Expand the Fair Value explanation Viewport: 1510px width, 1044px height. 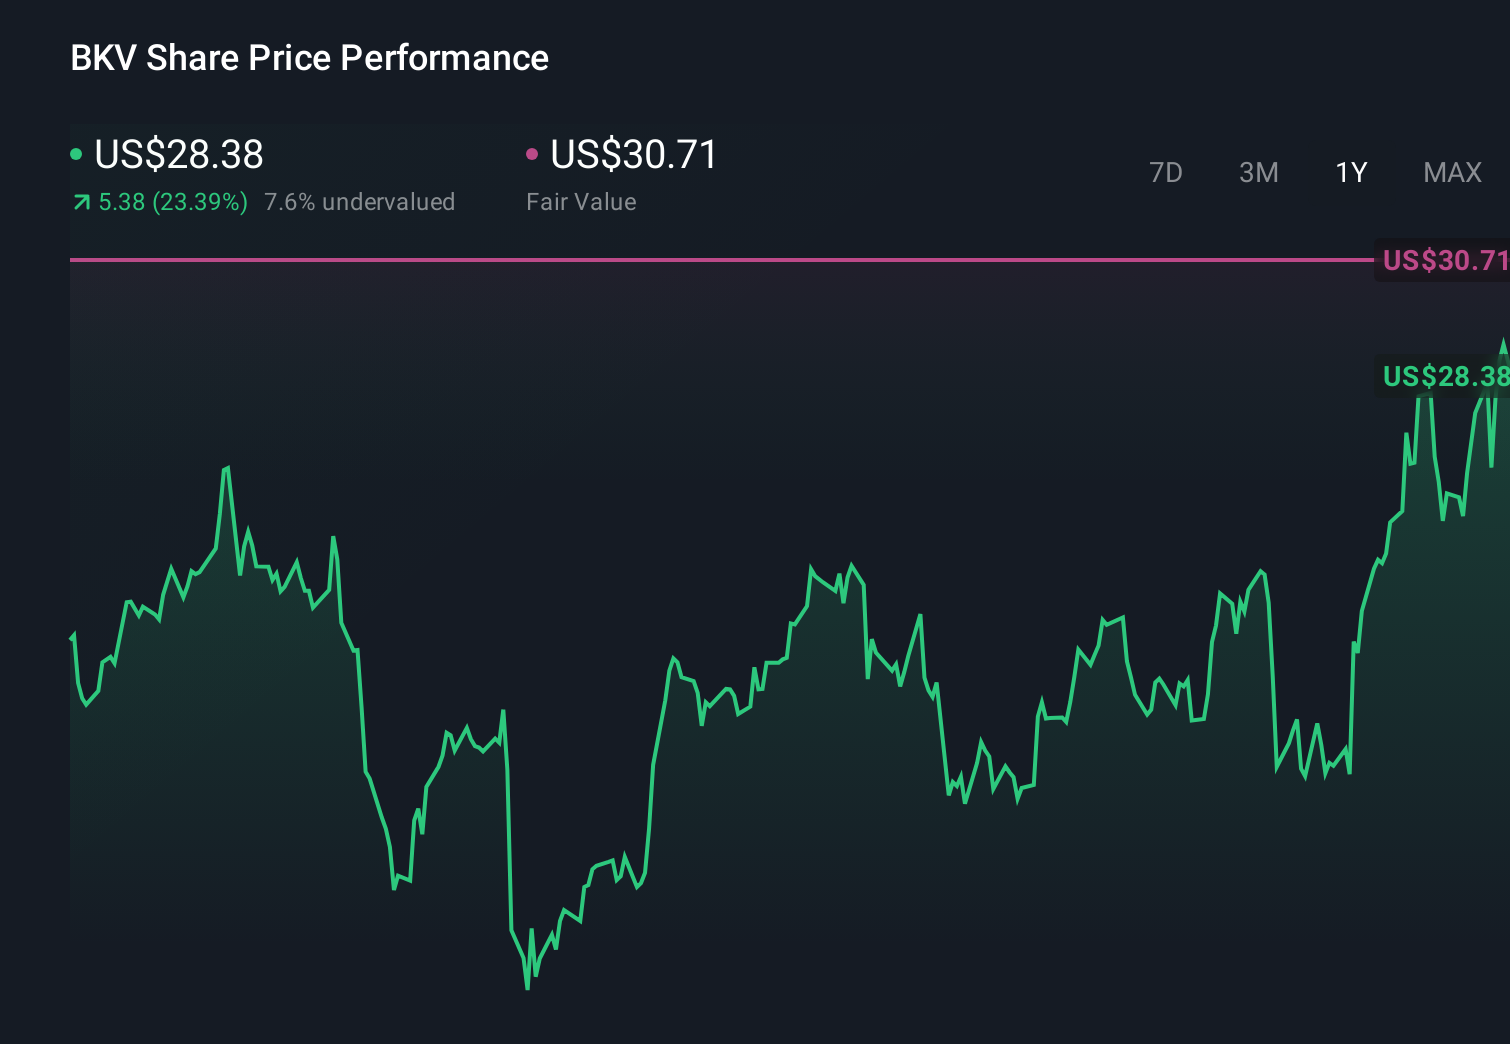click(581, 202)
